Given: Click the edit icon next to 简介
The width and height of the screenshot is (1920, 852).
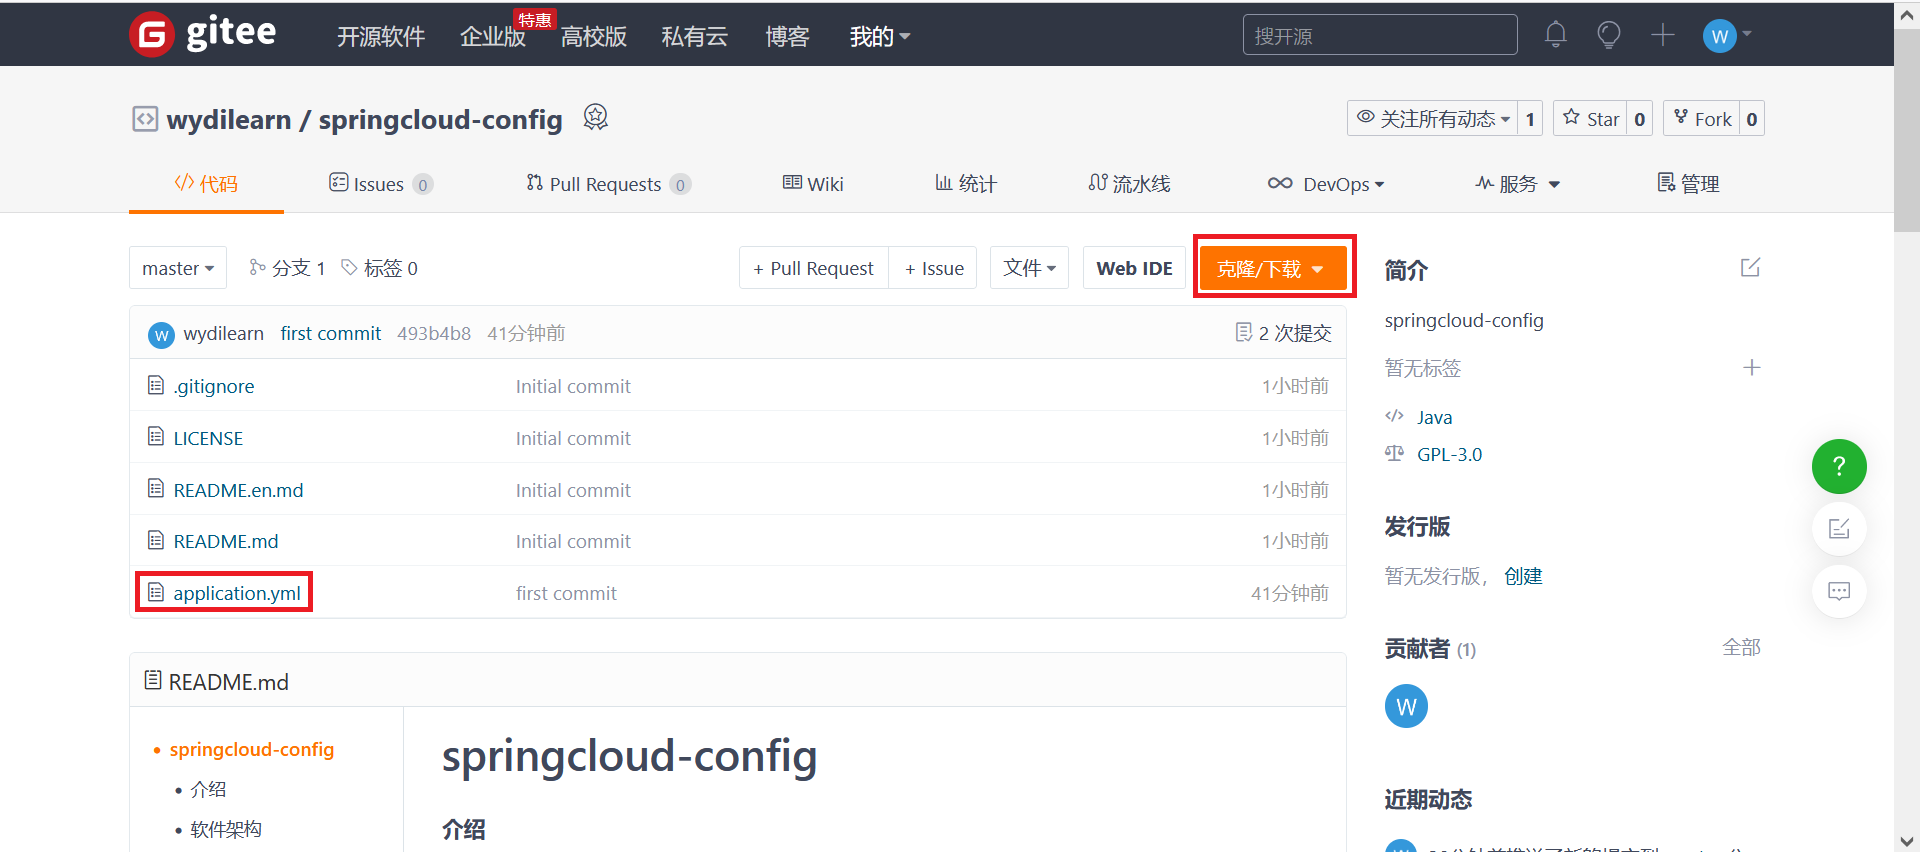Looking at the screenshot, I should pyautogui.click(x=1750, y=268).
